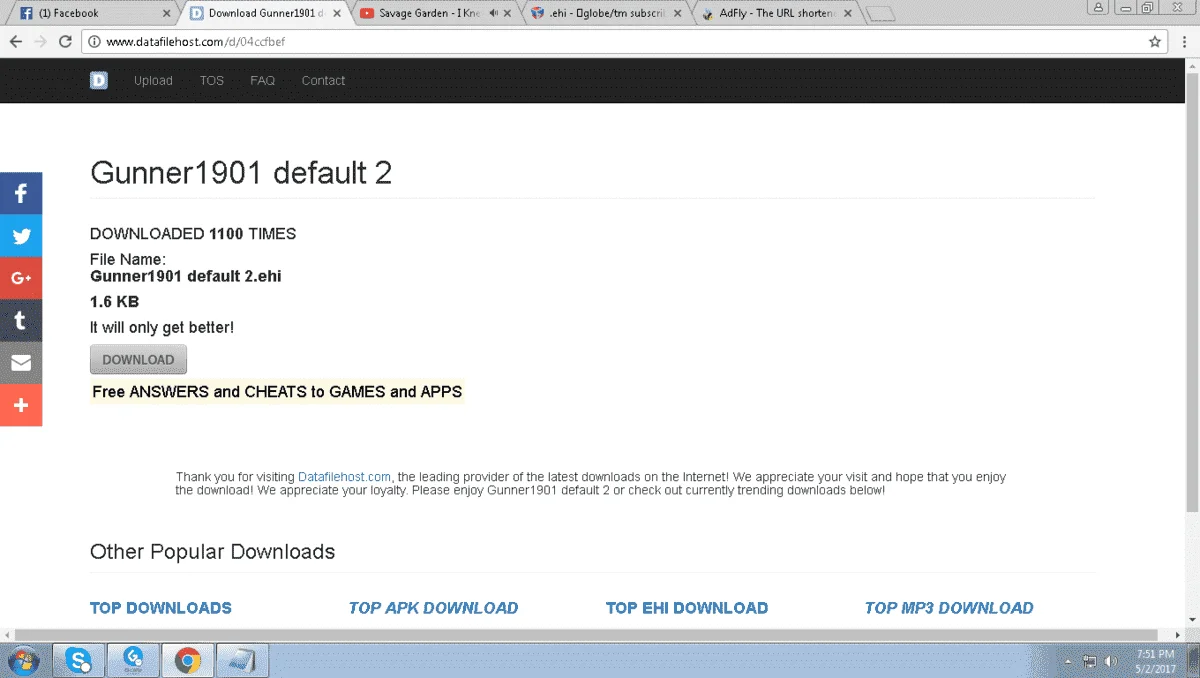Switch to the .ehi globe/tm tab
Screen dimensions: 1200x678
click(x=605, y=13)
